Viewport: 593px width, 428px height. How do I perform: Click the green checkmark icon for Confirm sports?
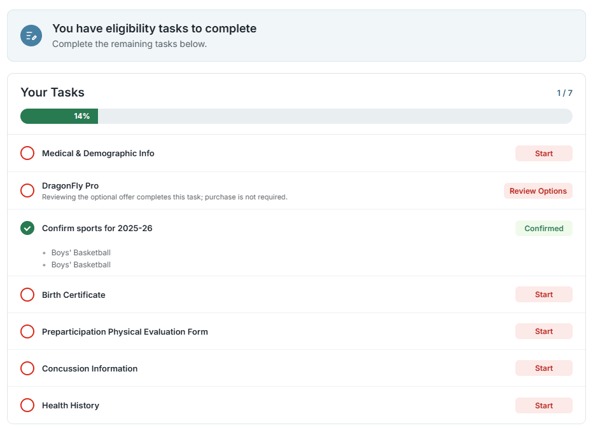tap(27, 228)
